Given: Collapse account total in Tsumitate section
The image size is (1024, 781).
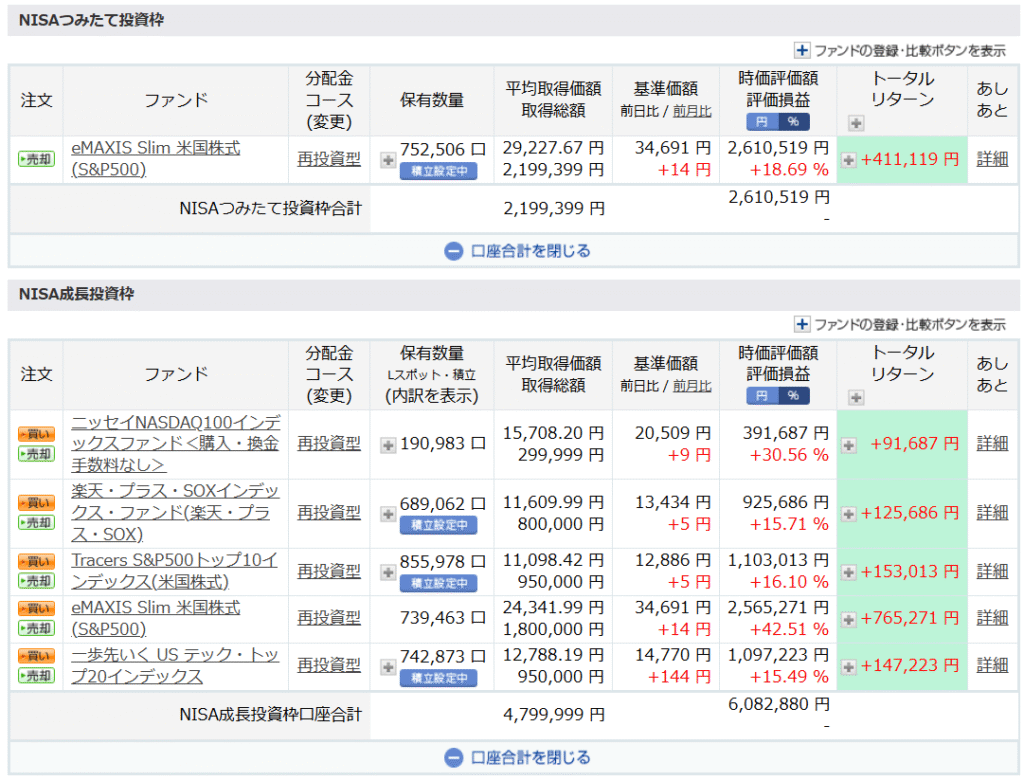Looking at the screenshot, I should click(x=517, y=251).
